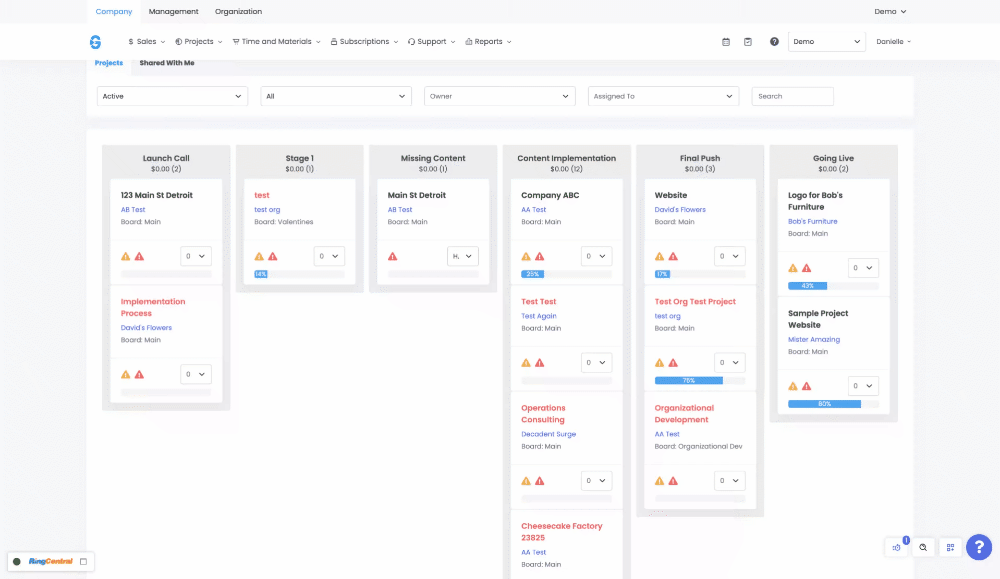Open the timer icon with notification badge
This screenshot has width=1000, height=579.
click(x=897, y=547)
